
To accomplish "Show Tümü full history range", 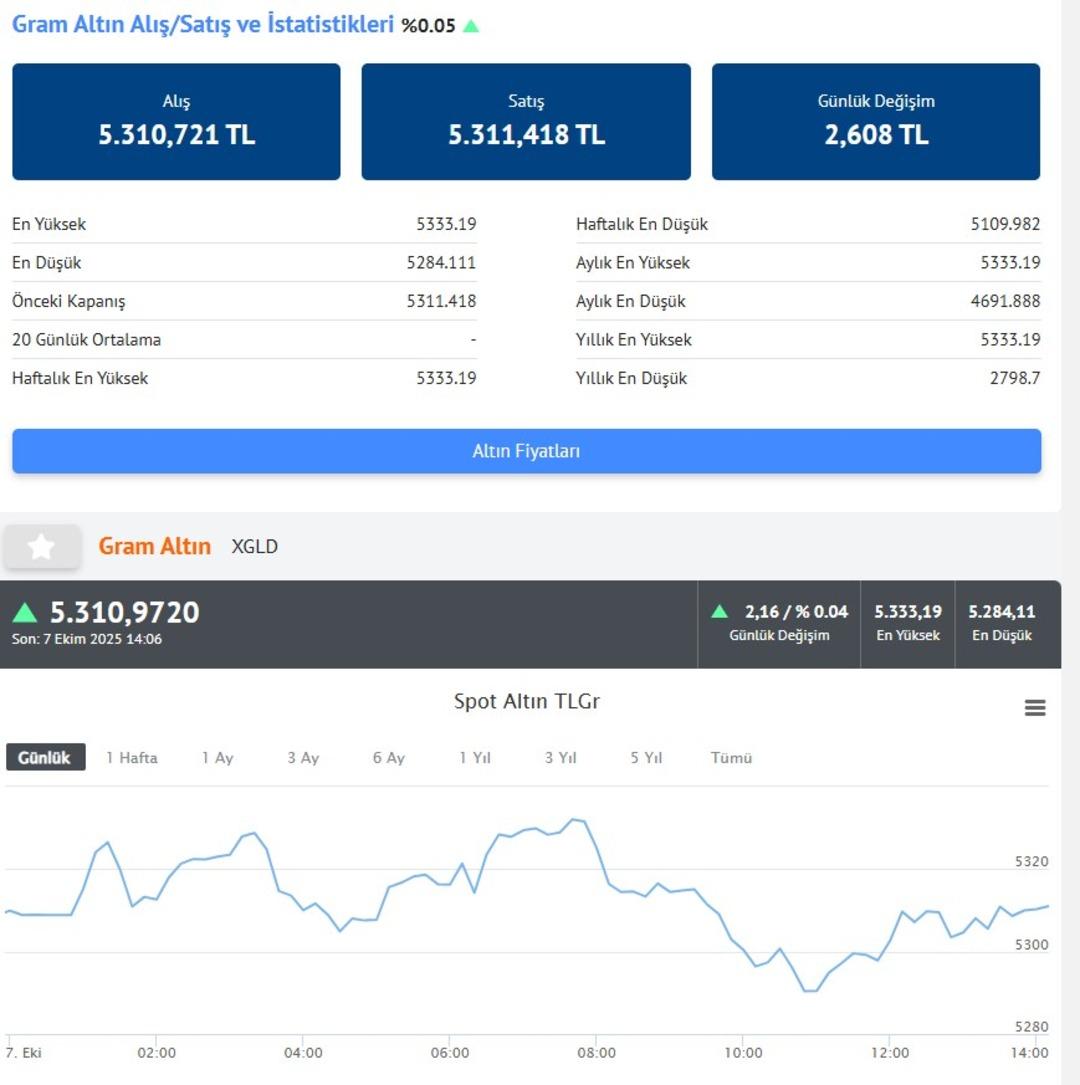I will click(x=731, y=757).
